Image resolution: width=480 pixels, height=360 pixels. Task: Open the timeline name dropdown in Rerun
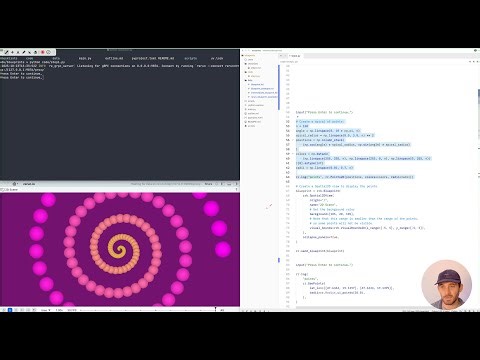coord(46,310)
